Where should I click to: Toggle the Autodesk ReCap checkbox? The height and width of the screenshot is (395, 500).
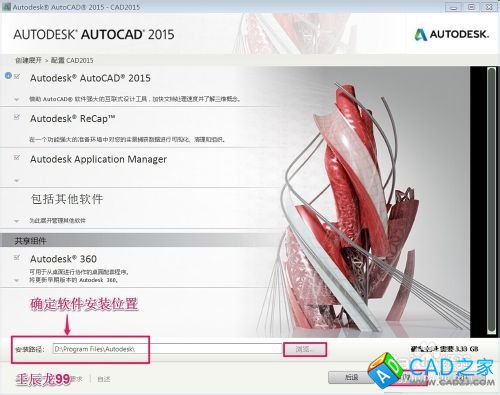coord(17,117)
